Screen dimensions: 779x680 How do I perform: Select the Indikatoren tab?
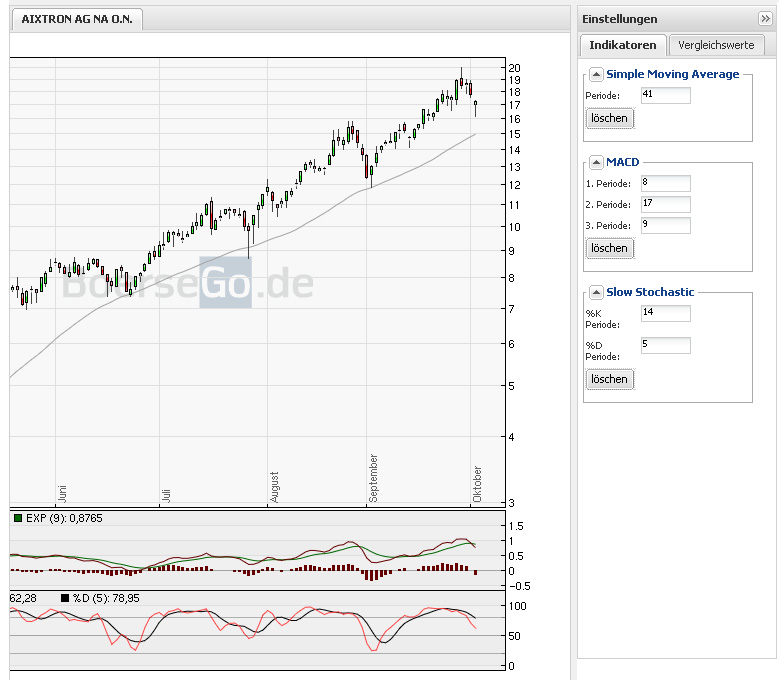[x=623, y=45]
